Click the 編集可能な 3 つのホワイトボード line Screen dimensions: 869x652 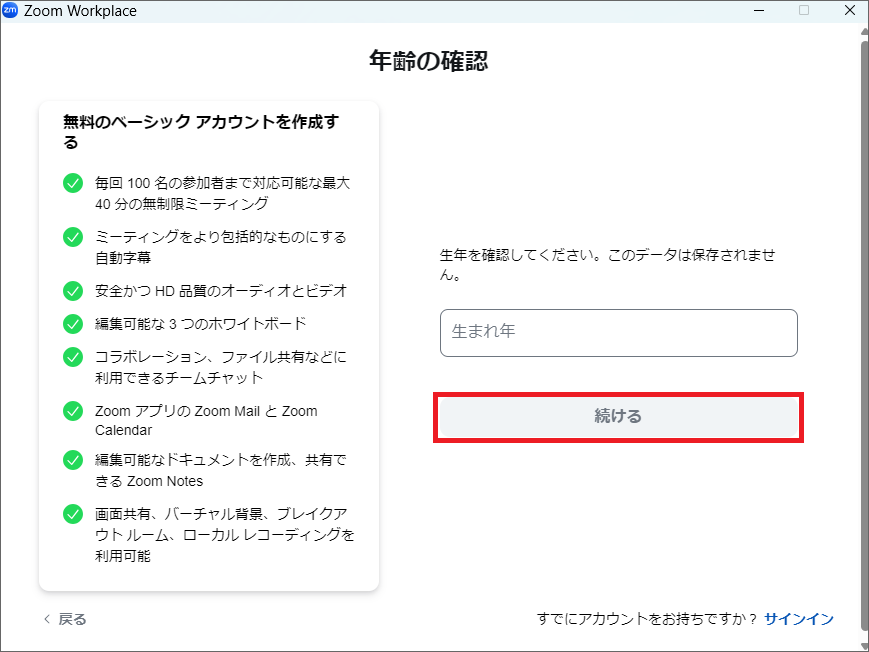pyautogui.click(x=201, y=324)
